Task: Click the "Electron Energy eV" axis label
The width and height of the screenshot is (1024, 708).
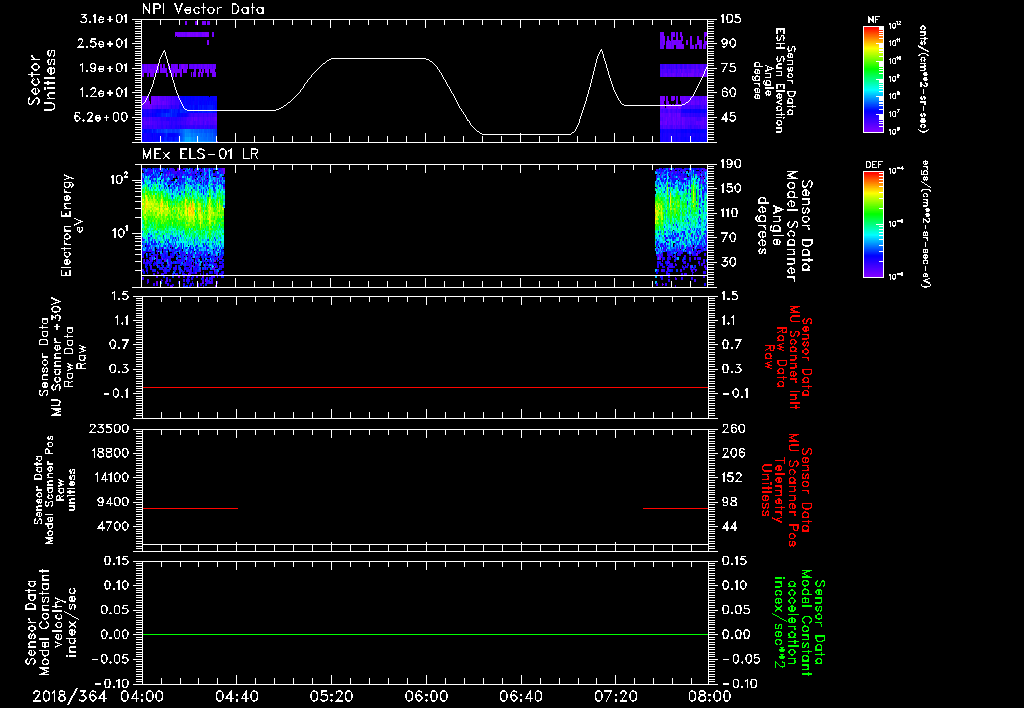Action: coord(73,225)
